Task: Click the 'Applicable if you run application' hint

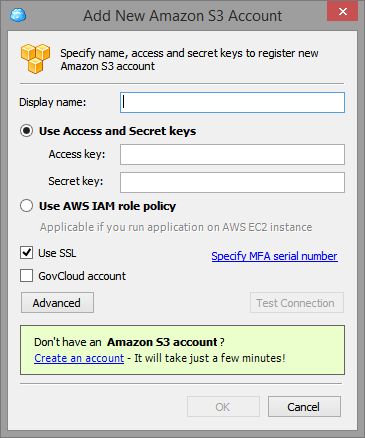Action: coord(176,227)
